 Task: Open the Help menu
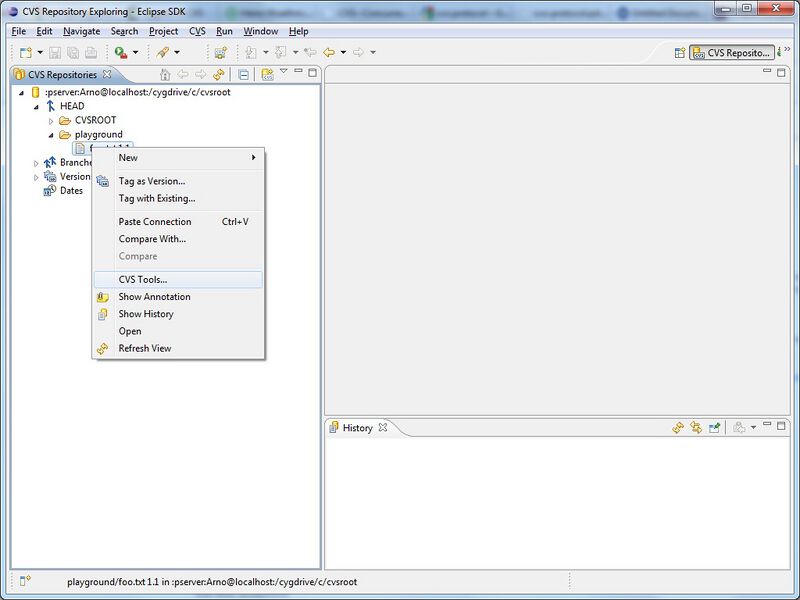[x=298, y=31]
